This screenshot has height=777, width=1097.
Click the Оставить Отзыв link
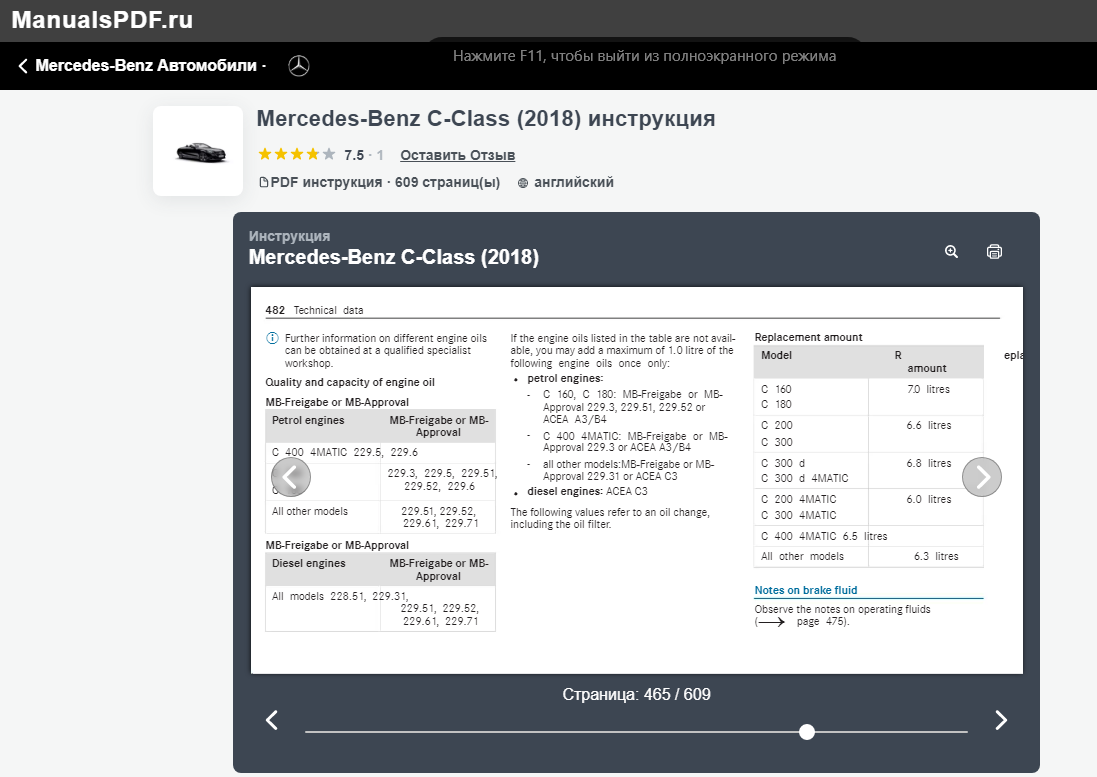[x=458, y=155]
